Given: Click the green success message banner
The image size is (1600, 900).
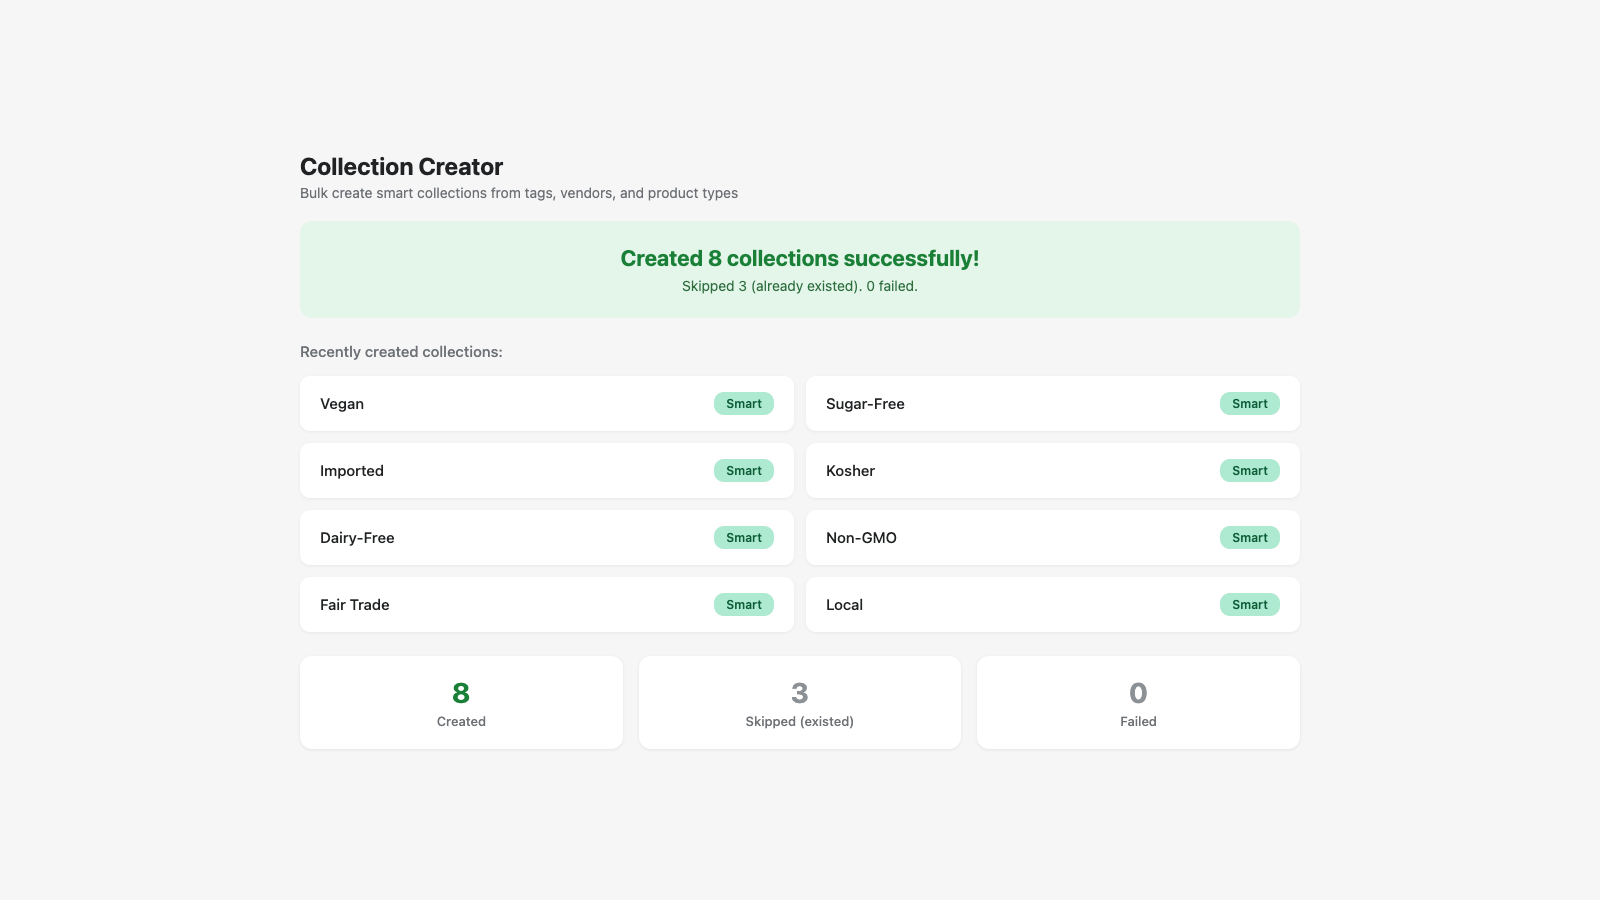Looking at the screenshot, I should (x=800, y=270).
